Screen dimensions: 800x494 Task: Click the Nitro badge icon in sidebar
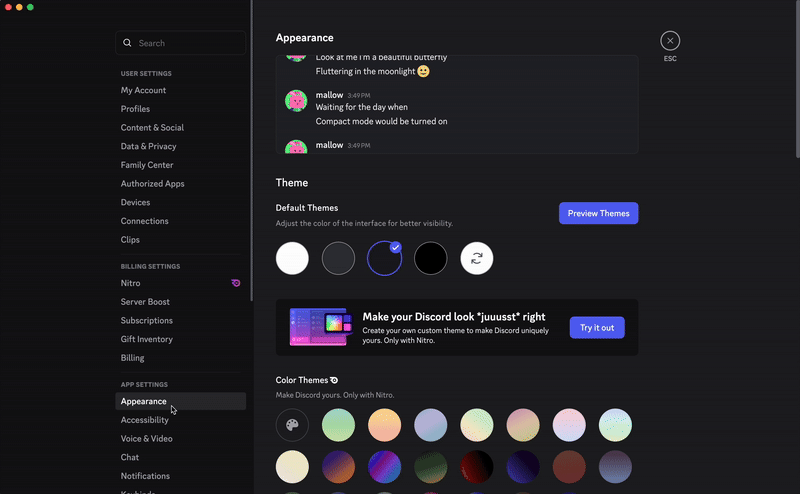(236, 283)
